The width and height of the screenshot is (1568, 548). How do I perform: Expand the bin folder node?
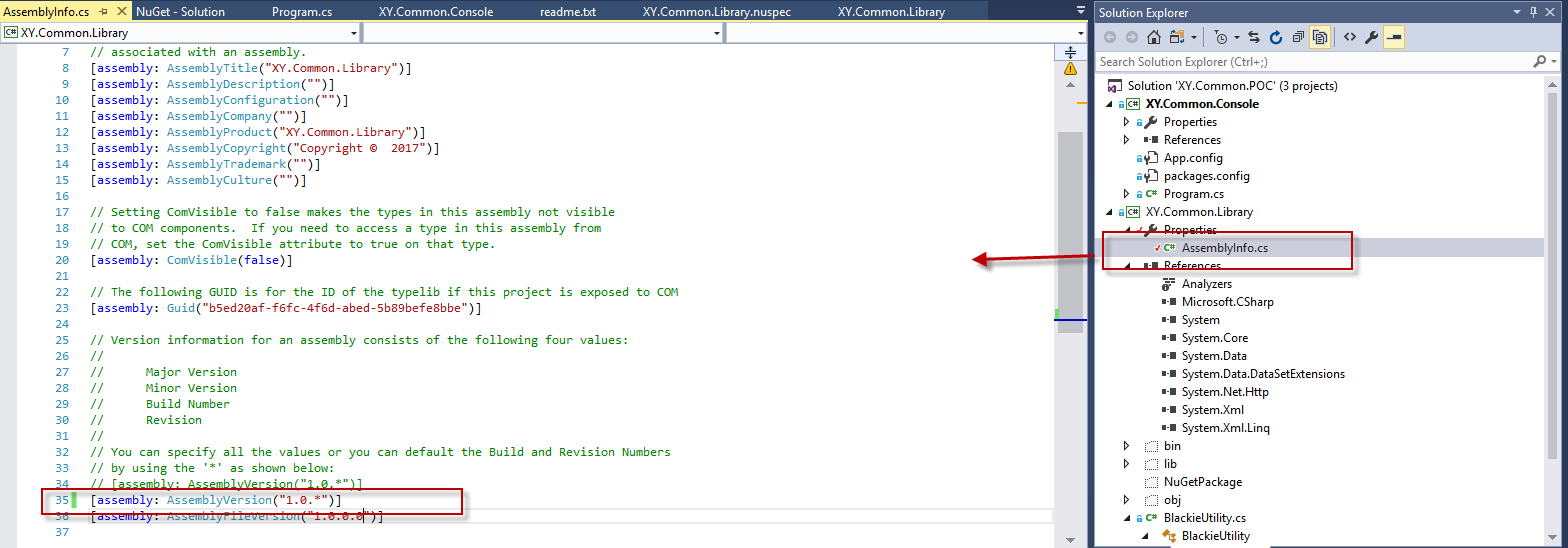click(1127, 446)
